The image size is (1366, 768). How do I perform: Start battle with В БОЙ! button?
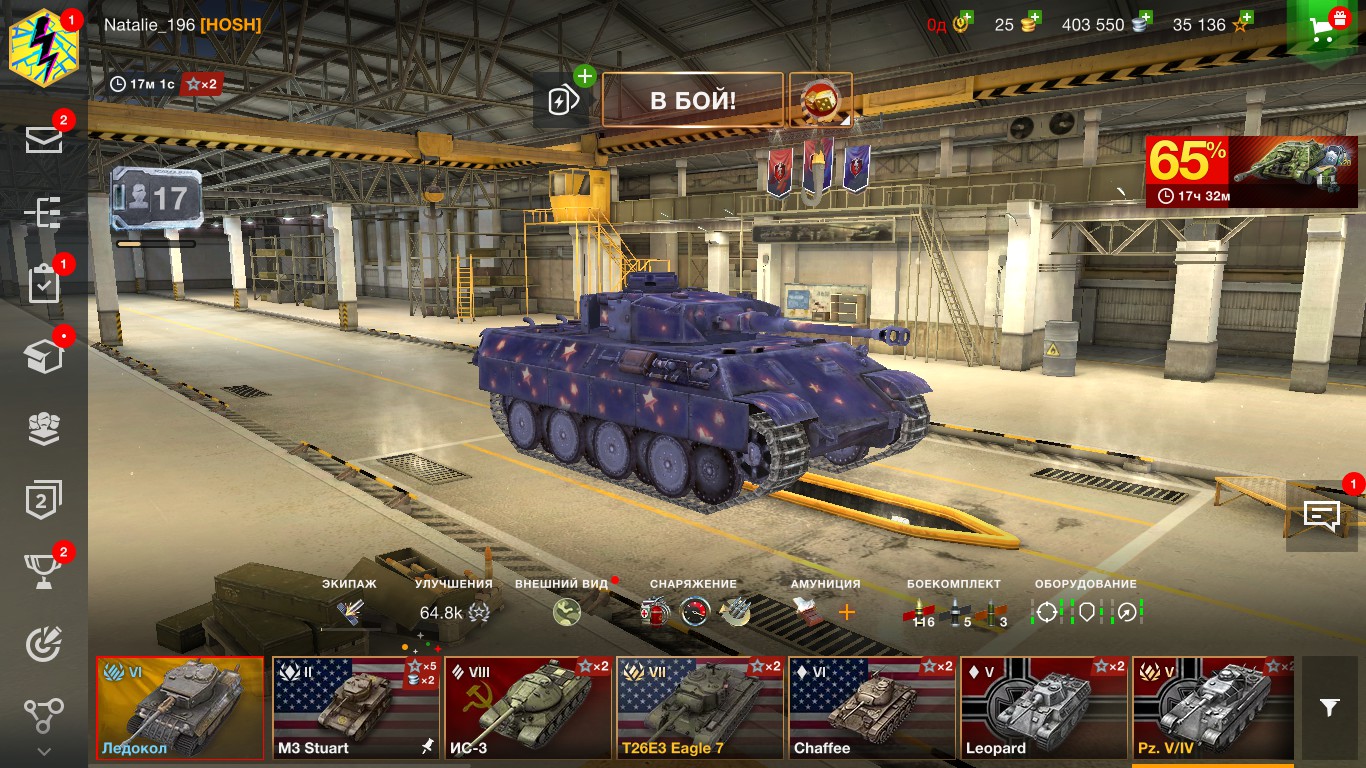pyautogui.click(x=693, y=99)
